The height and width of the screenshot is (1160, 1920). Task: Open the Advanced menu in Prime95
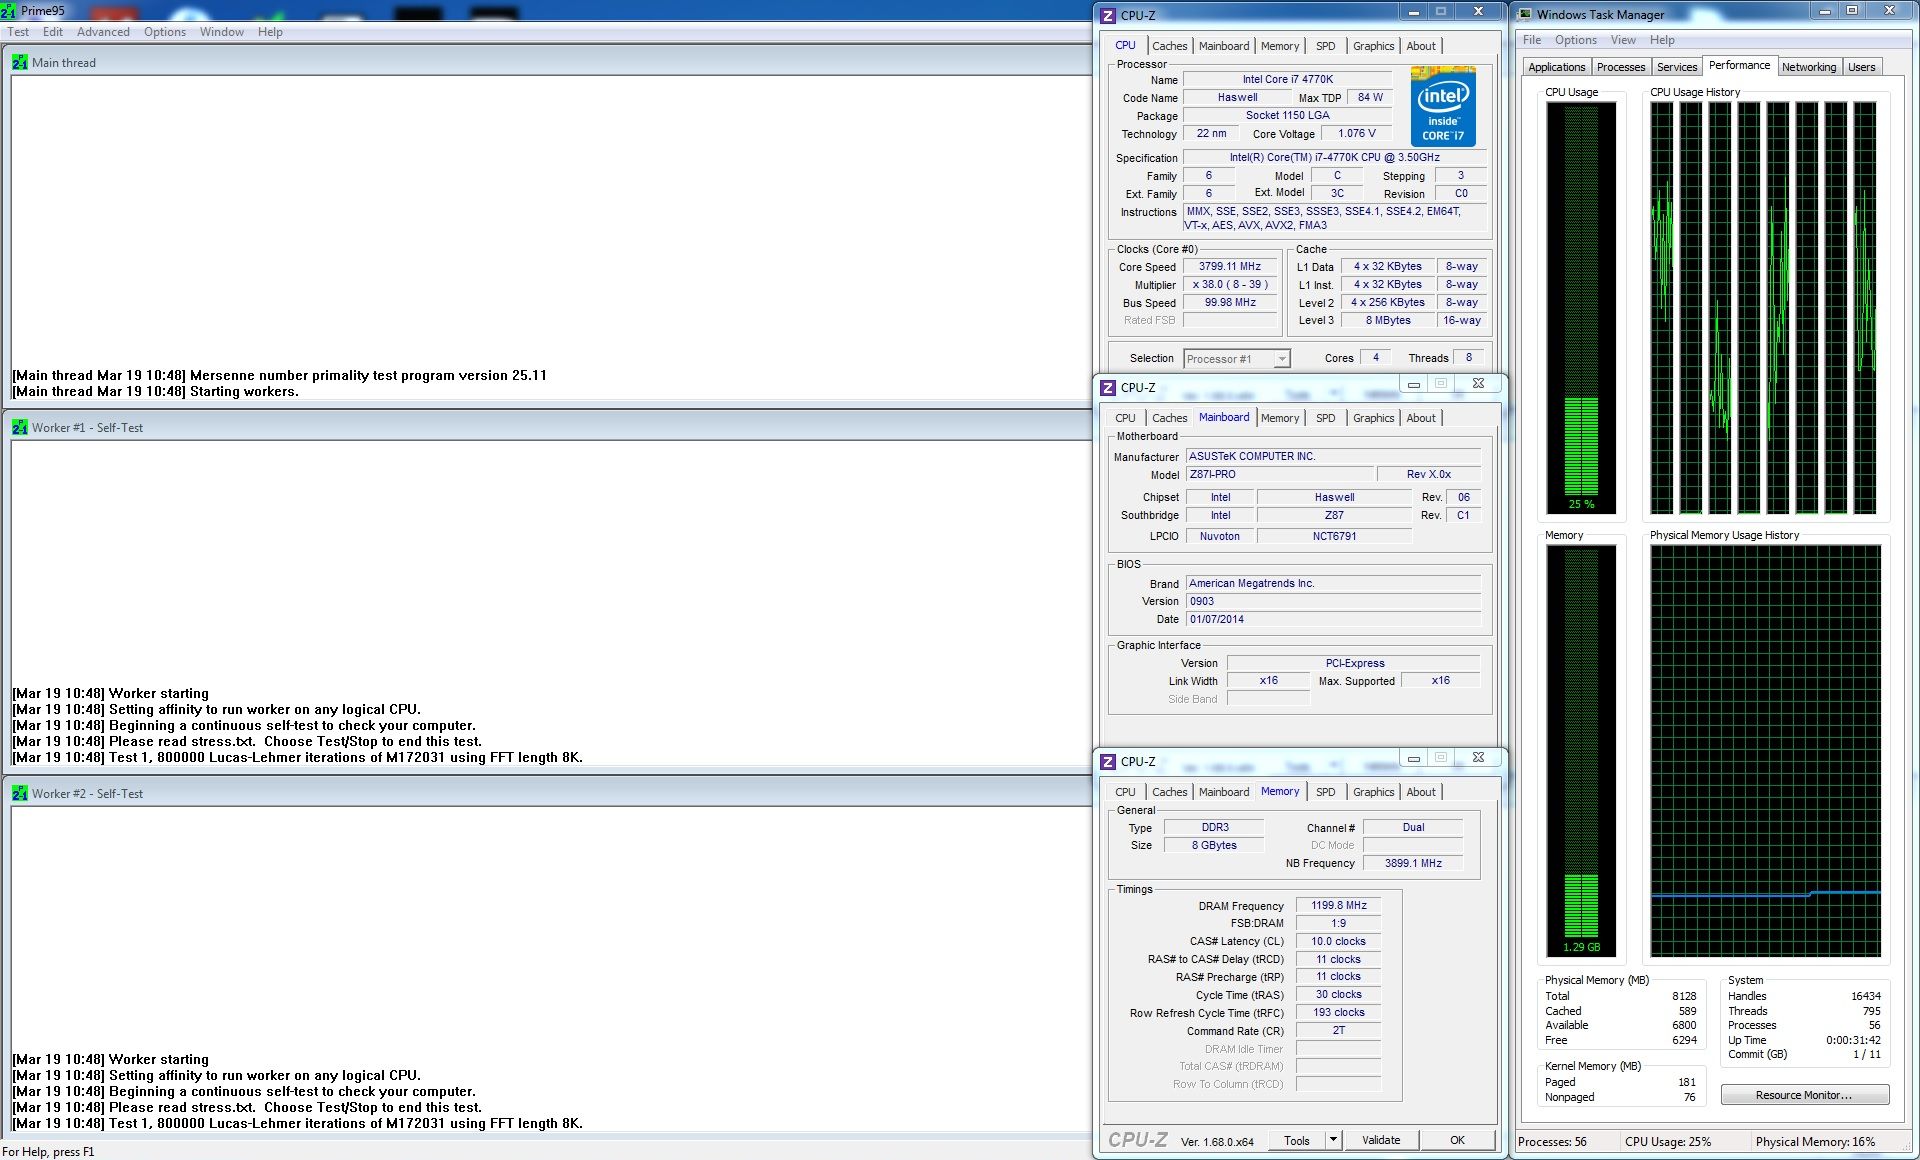(x=103, y=32)
